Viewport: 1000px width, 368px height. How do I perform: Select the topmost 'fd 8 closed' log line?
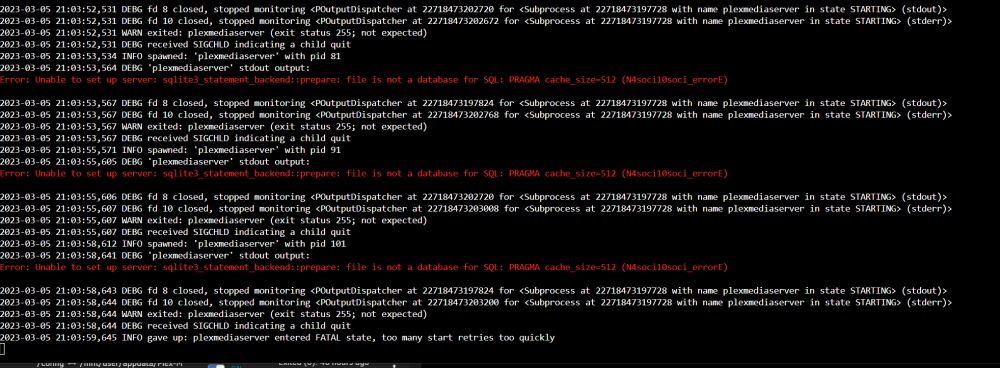[473, 10]
